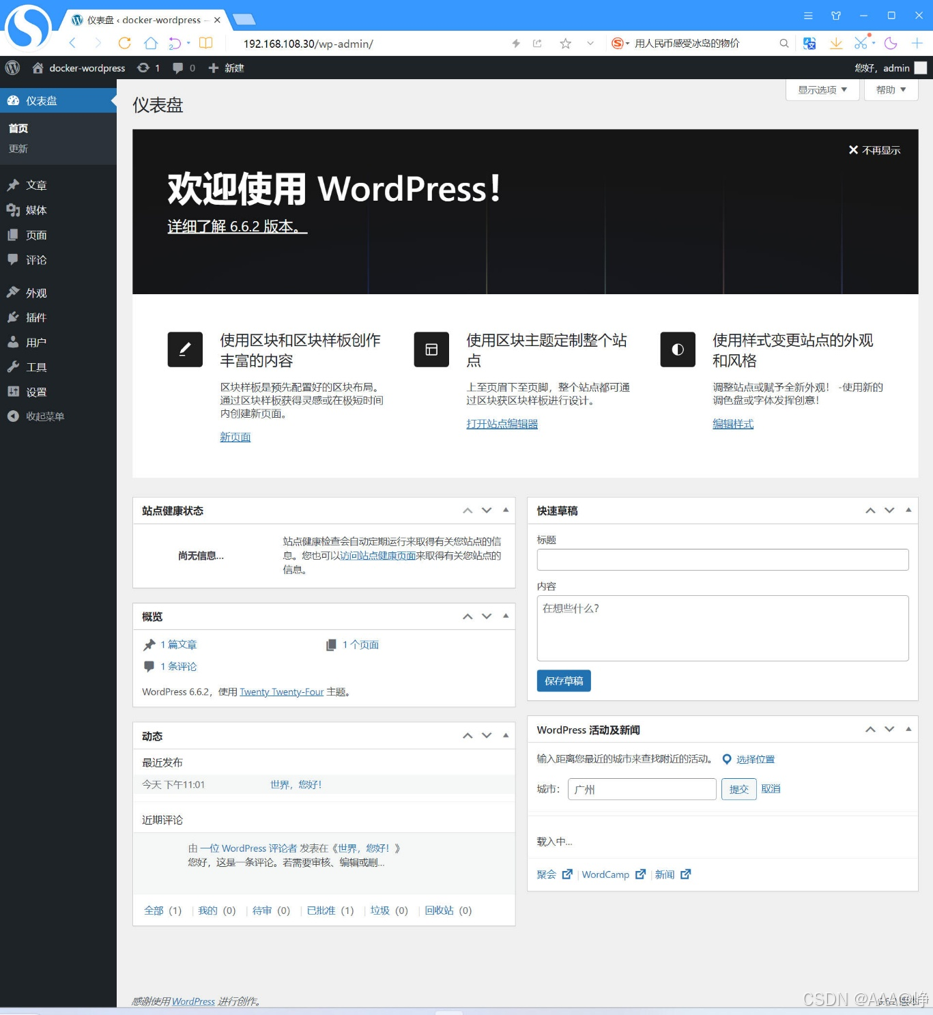Click the block theme layout icon
Viewport: 933px width, 1015px height.
point(431,350)
